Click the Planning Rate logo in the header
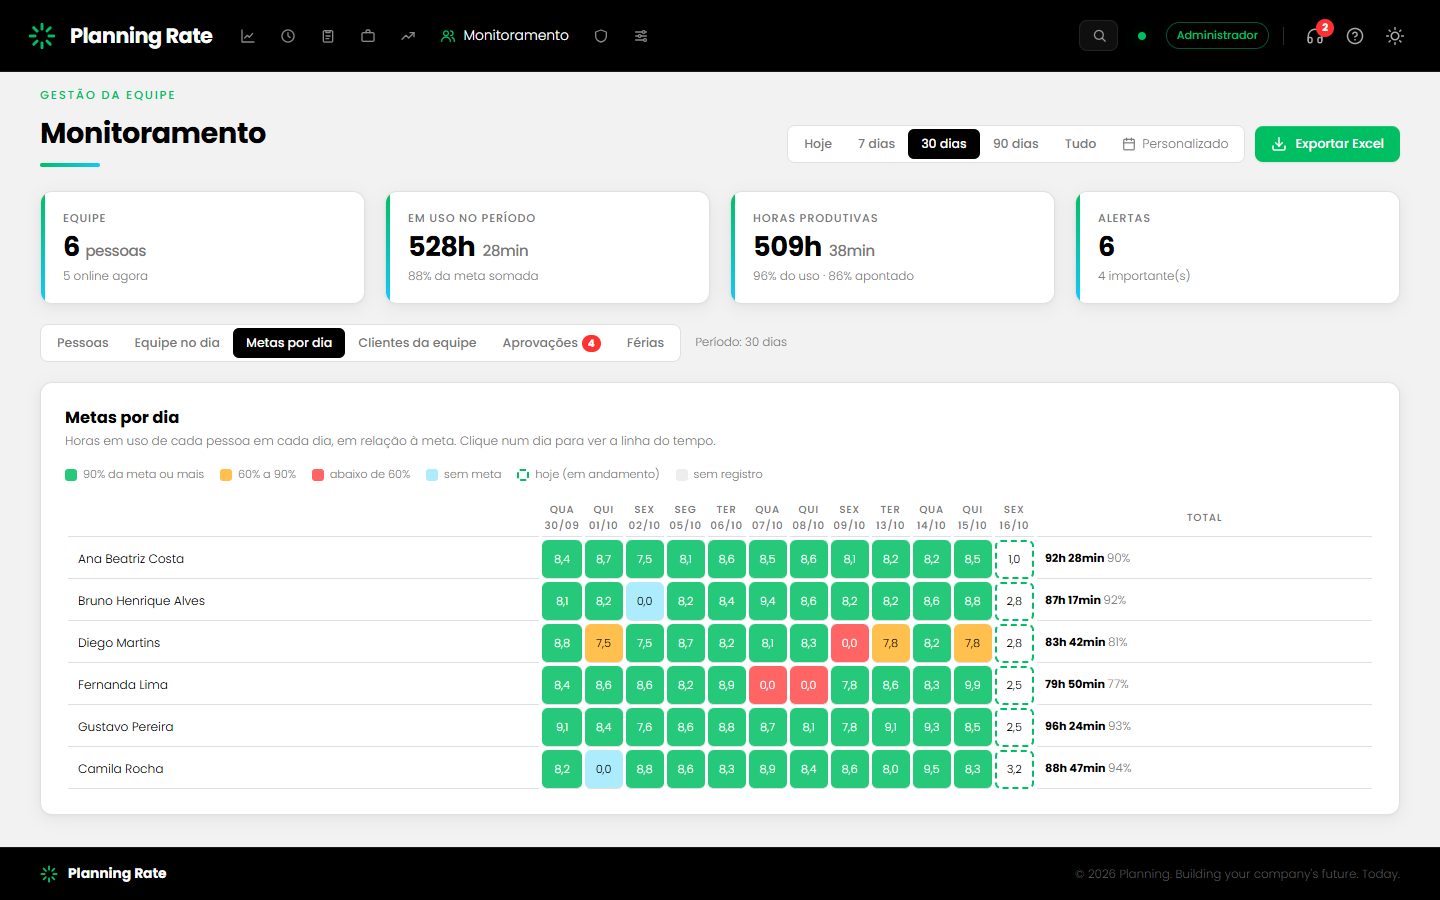 121,36
